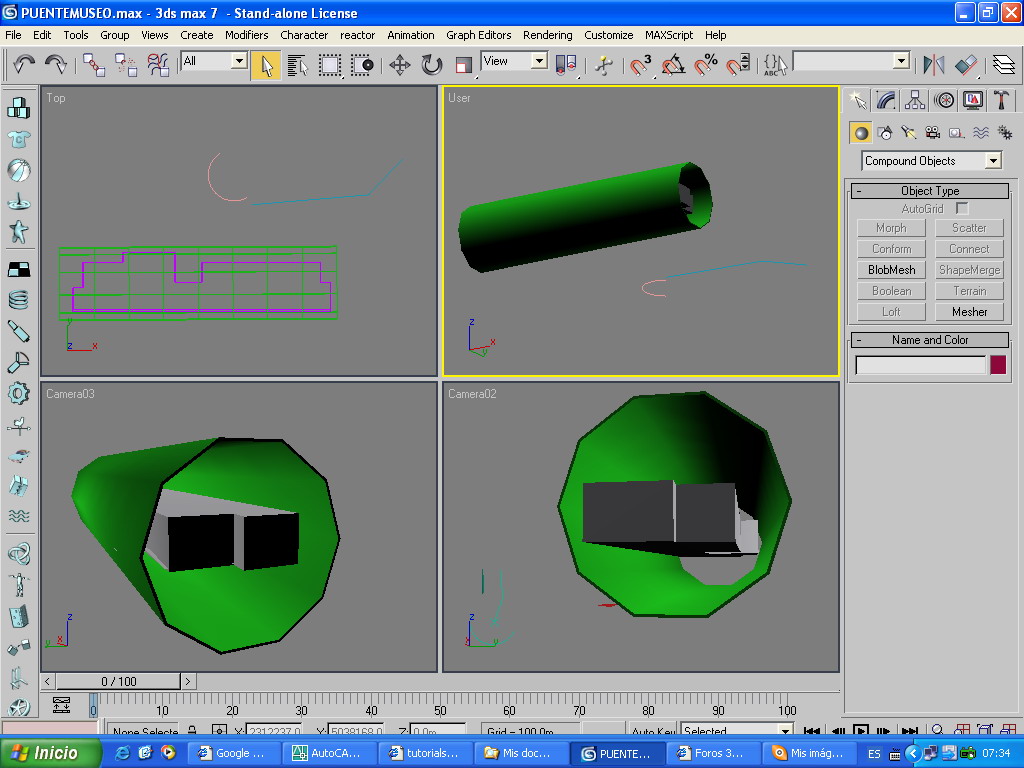Click the BlobMesh button
The height and width of the screenshot is (768, 1024).
pos(891,270)
